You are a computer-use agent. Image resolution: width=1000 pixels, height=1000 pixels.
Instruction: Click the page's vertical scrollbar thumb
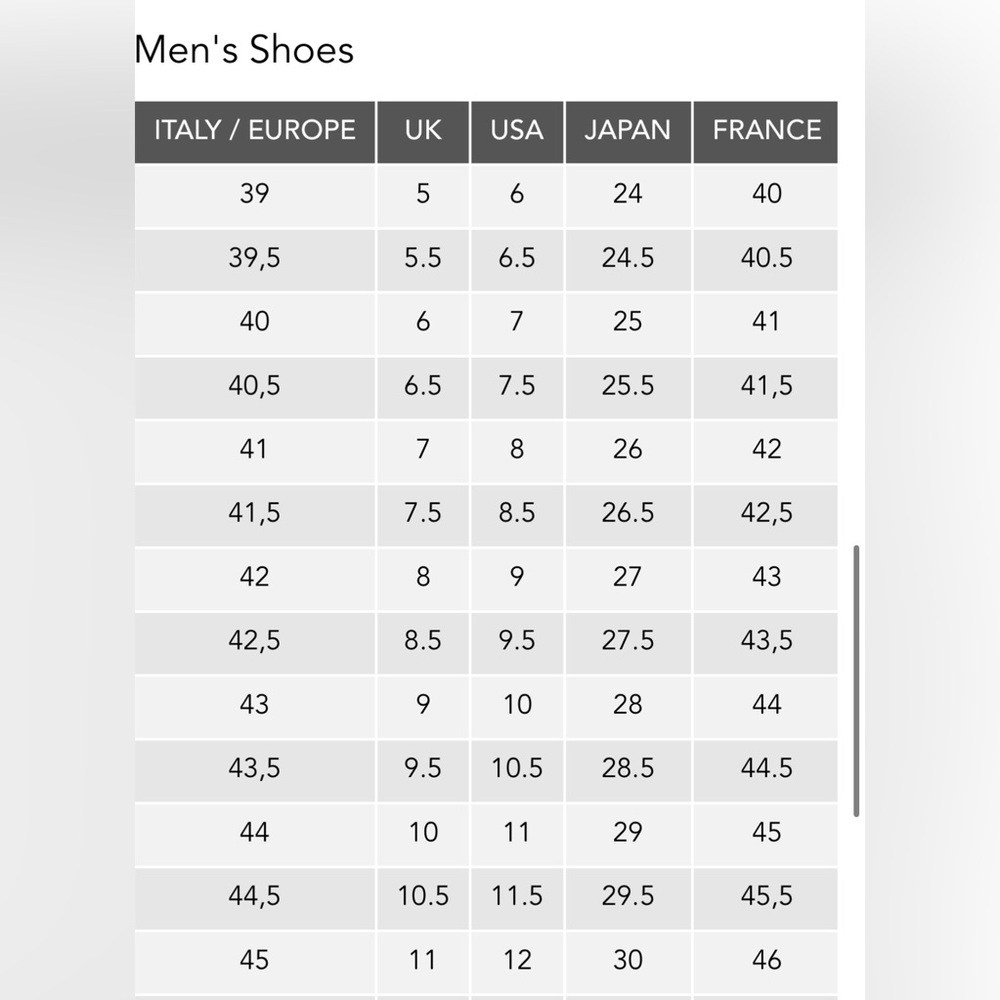[856, 680]
